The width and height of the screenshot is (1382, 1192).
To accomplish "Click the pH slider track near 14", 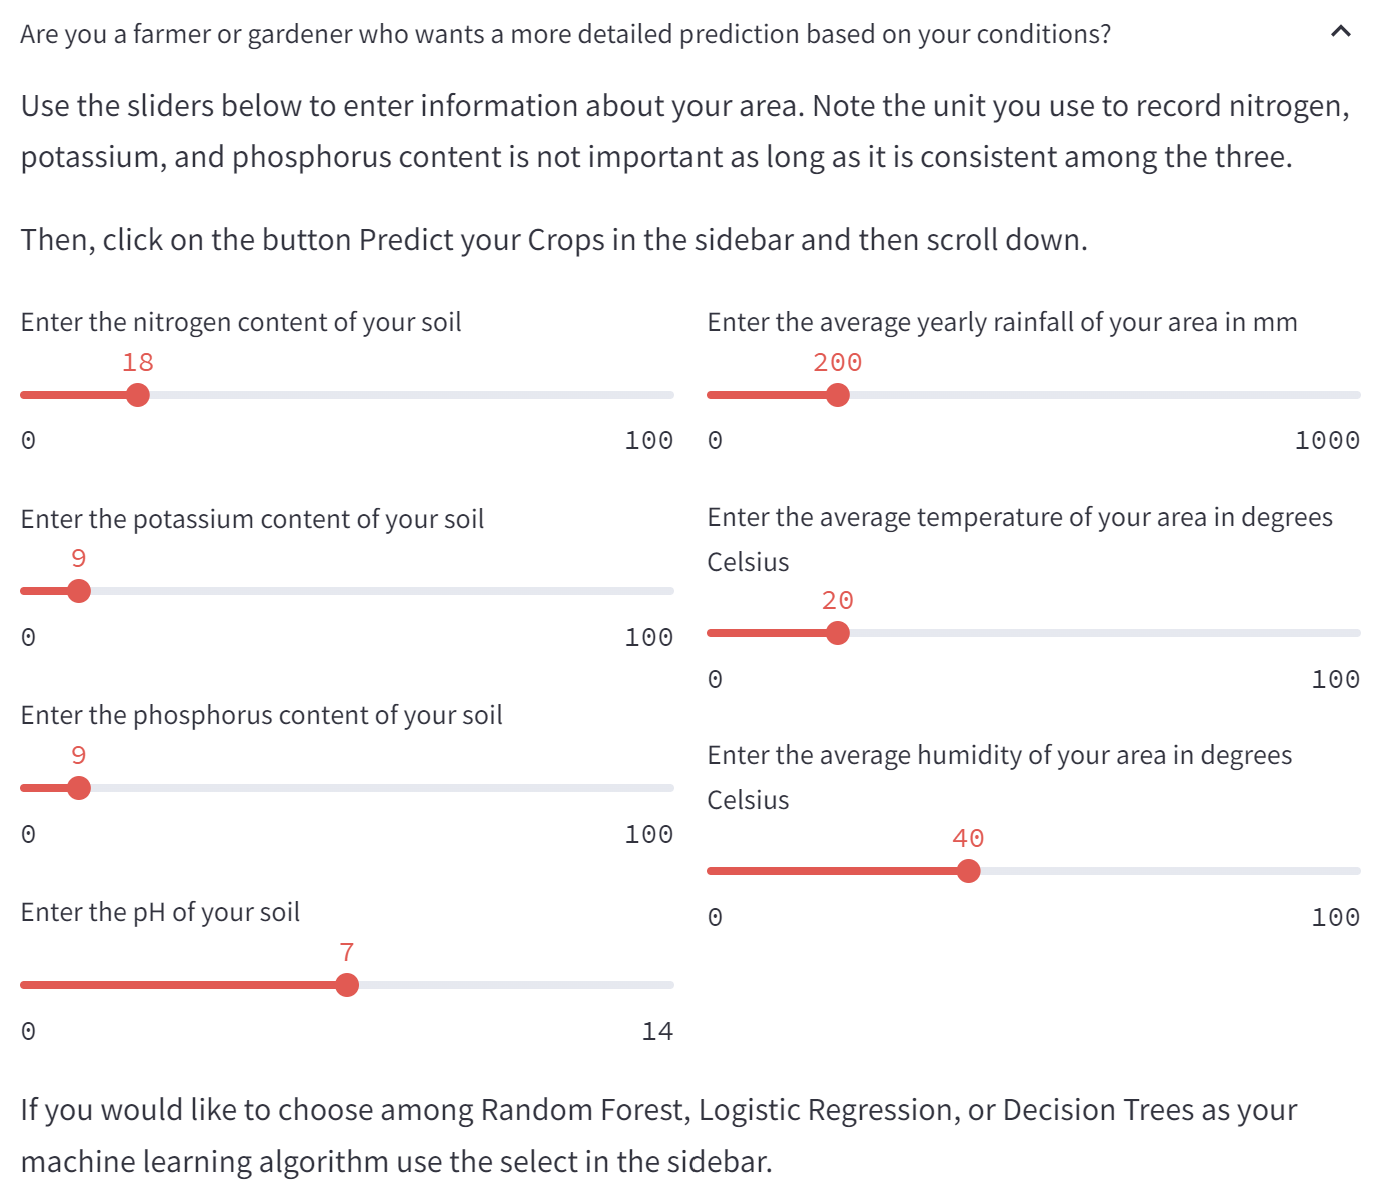I will click(664, 985).
